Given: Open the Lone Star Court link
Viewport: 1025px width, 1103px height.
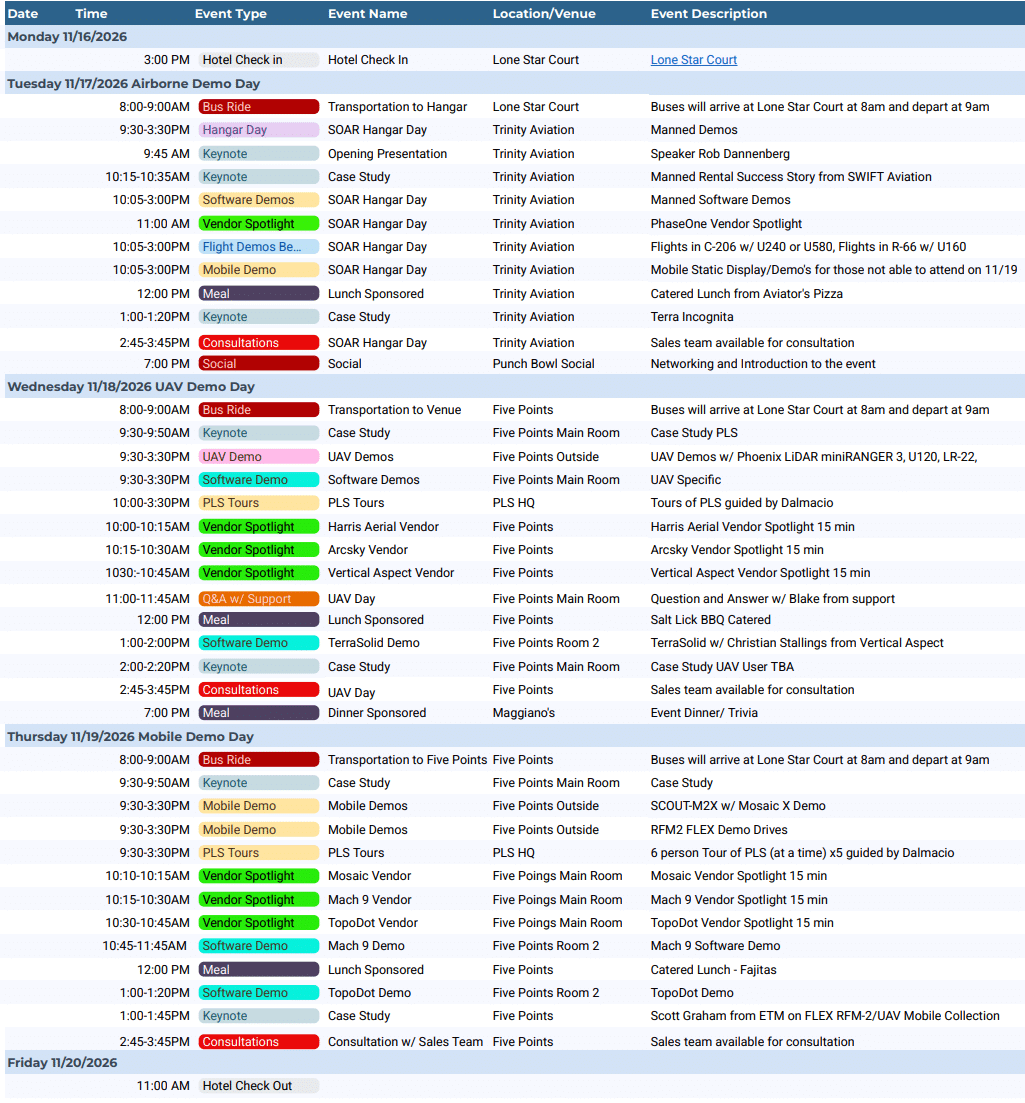Looking at the screenshot, I should 693,60.
